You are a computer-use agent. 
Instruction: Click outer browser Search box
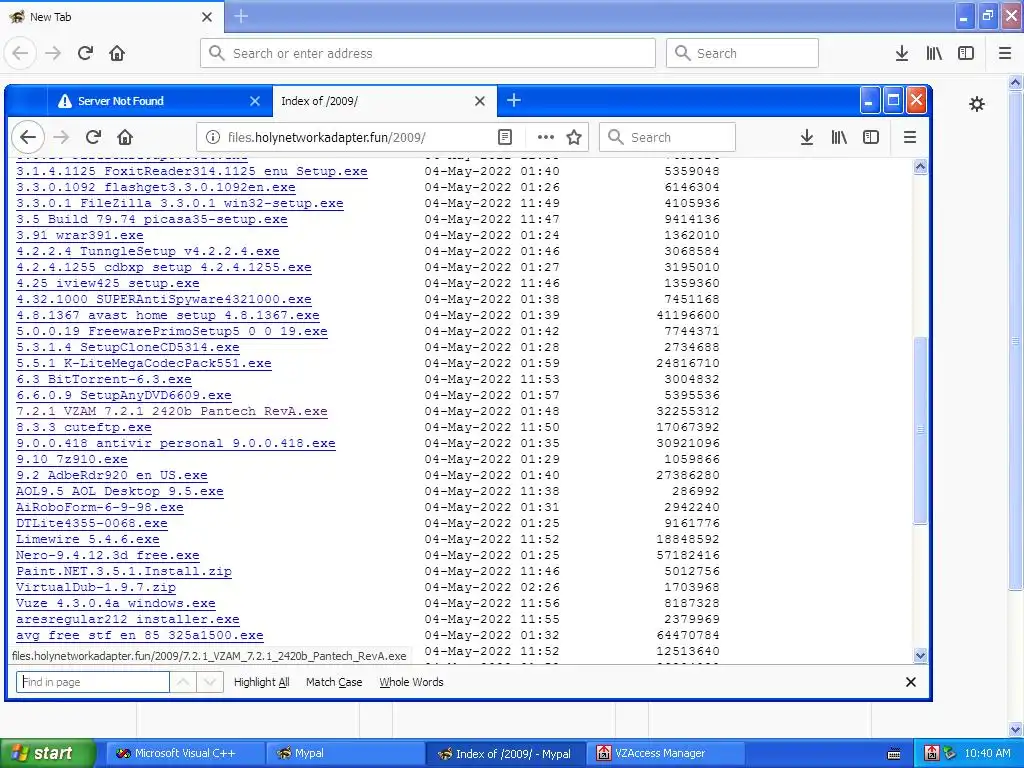(743, 53)
